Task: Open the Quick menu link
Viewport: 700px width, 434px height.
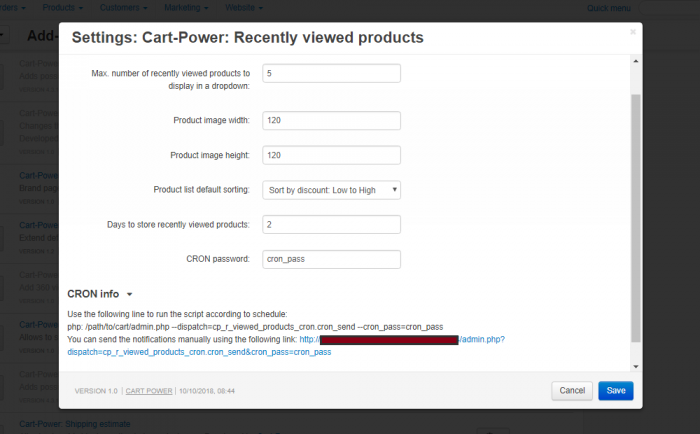Action: [x=608, y=8]
